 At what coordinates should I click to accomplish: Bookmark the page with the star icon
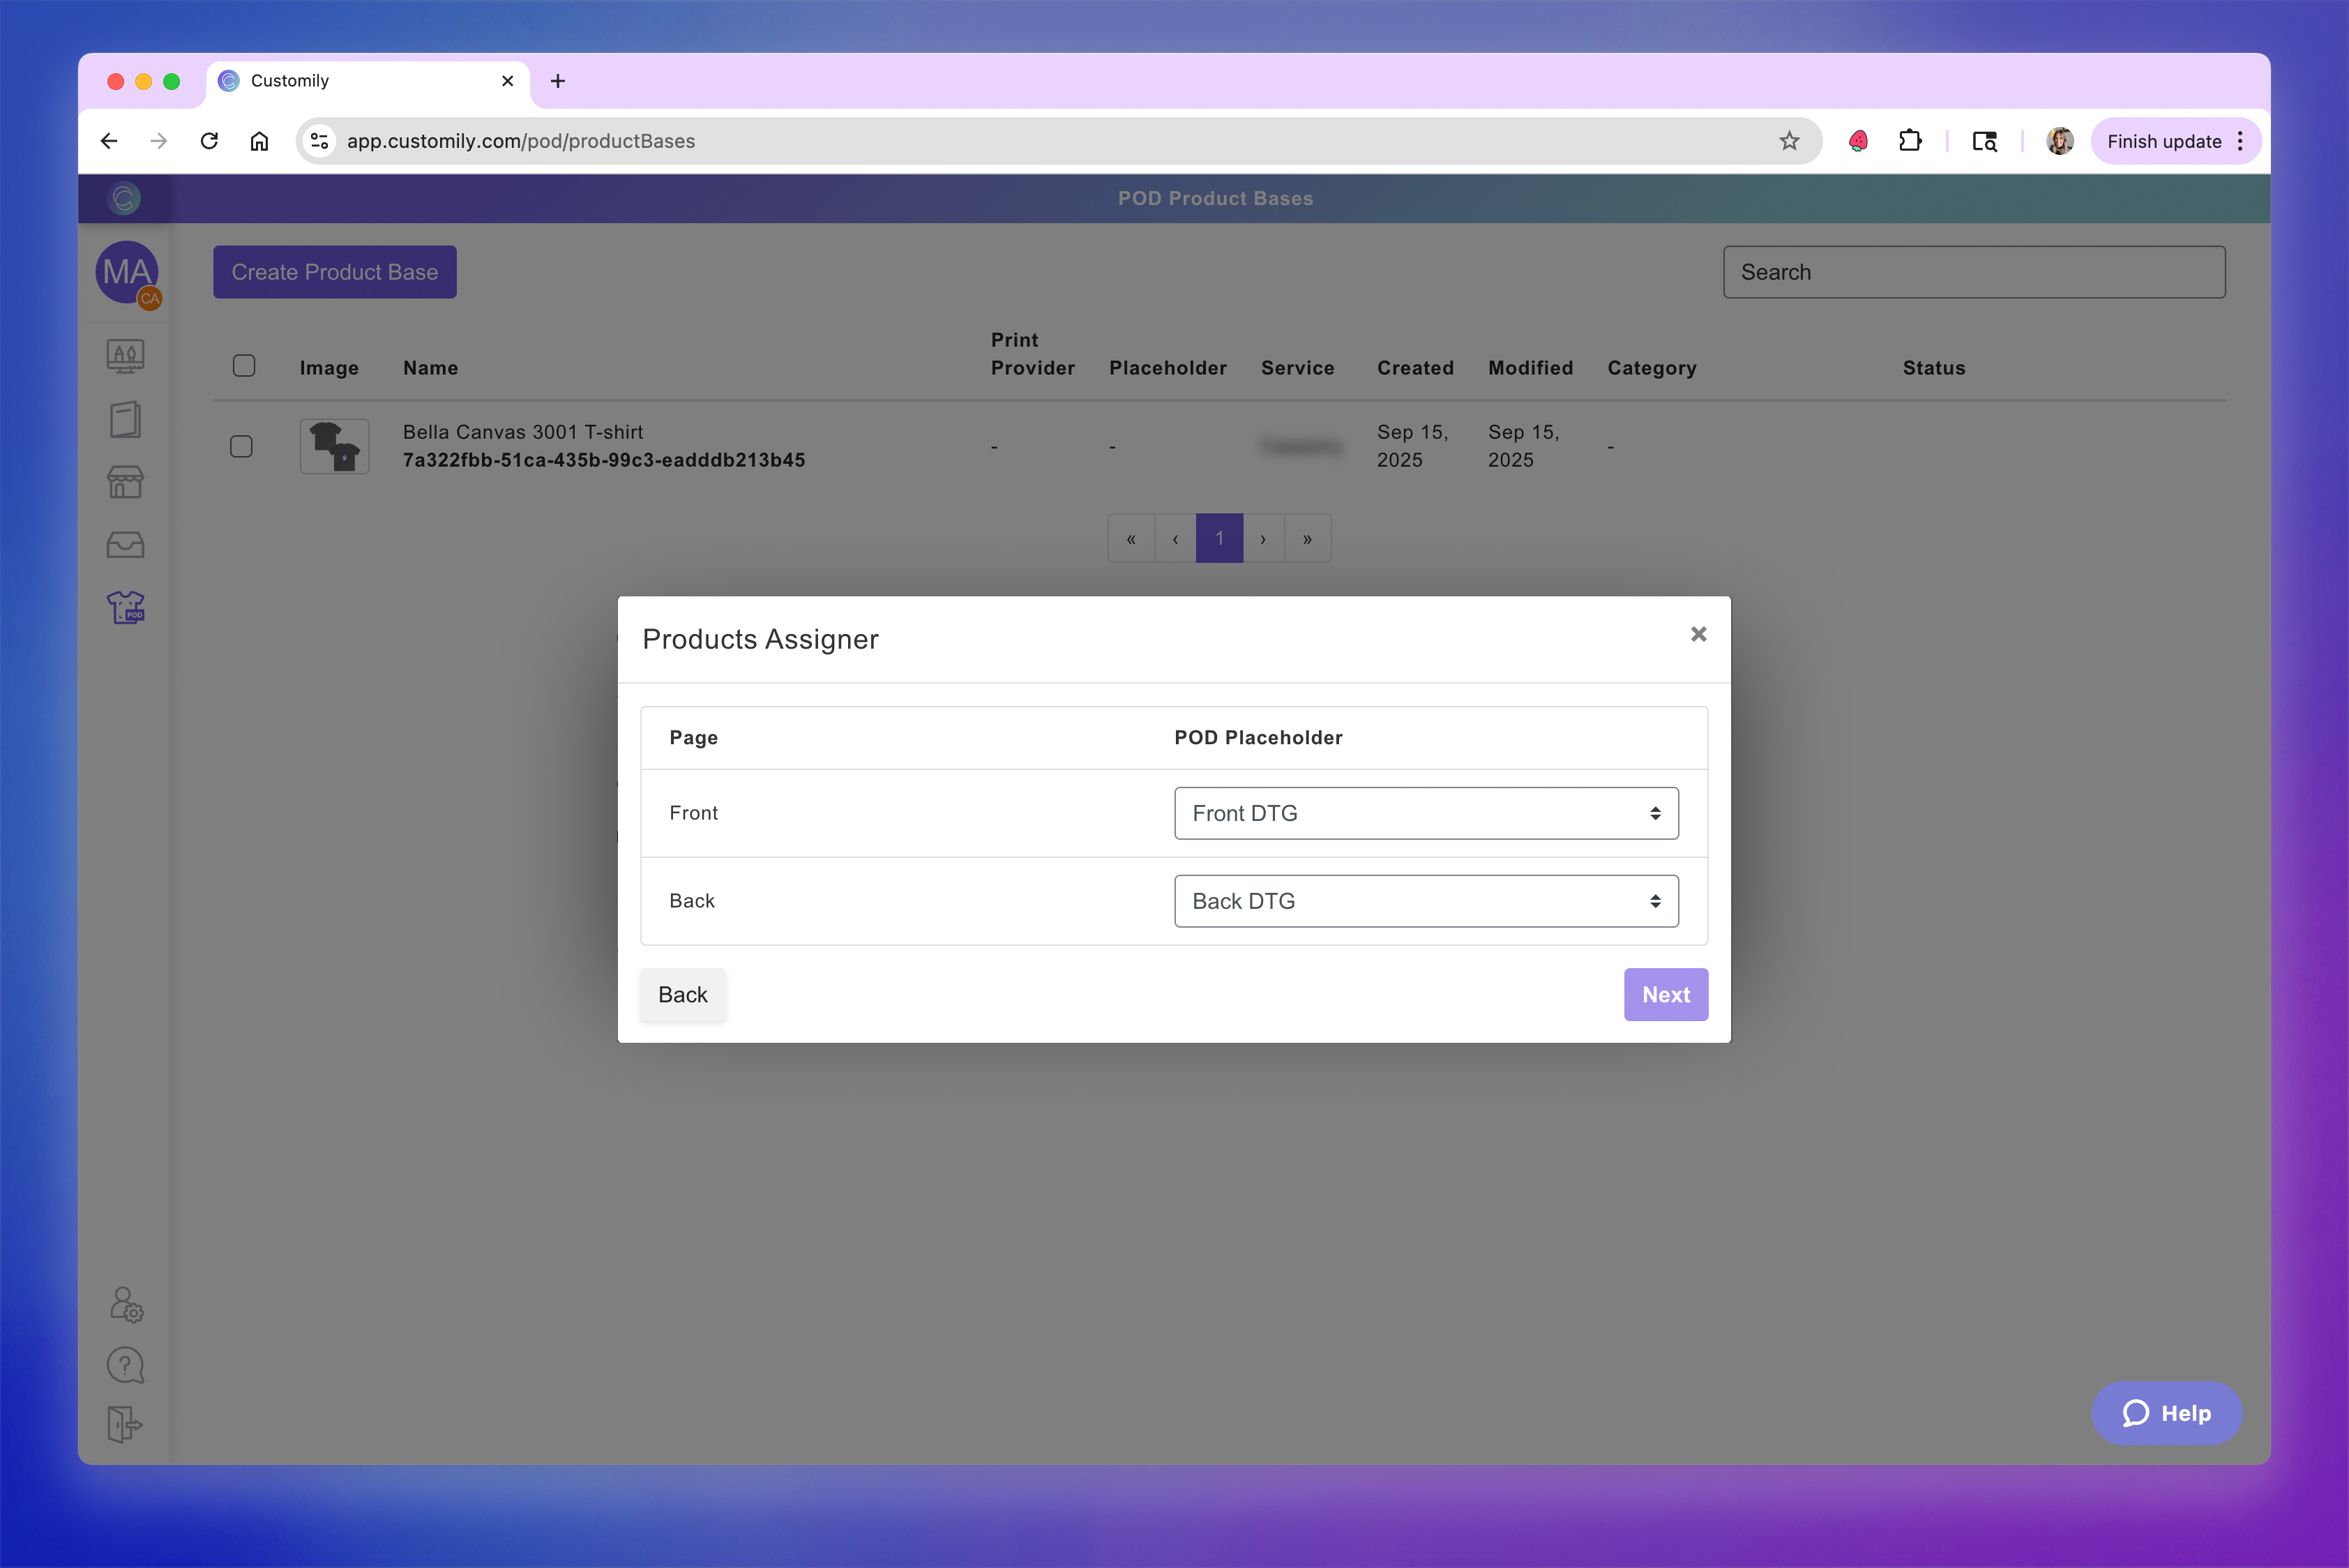point(1789,141)
